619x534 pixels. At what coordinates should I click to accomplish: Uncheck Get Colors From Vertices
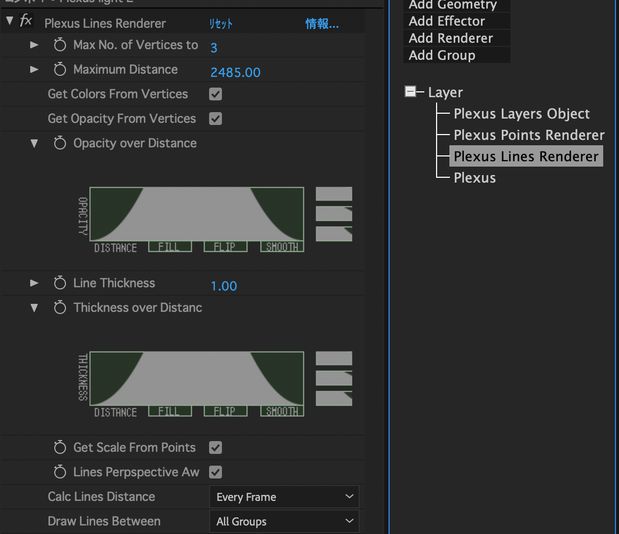click(x=216, y=94)
